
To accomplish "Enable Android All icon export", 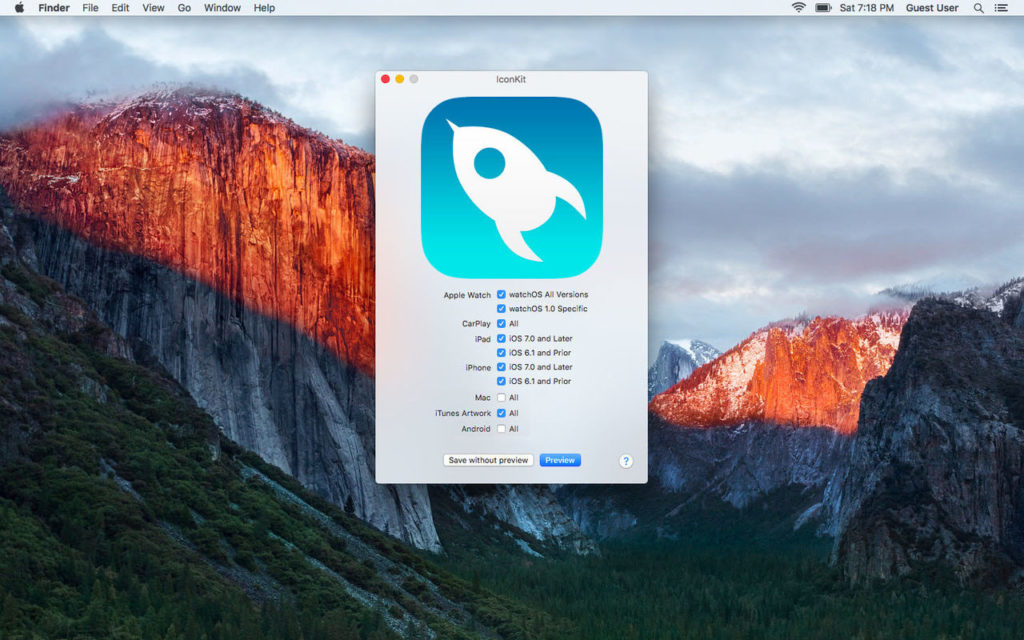I will point(502,429).
